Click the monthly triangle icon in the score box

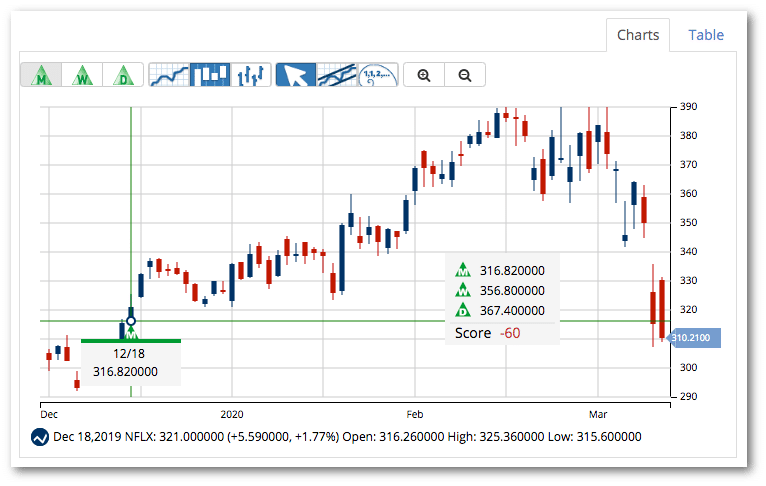tap(463, 270)
